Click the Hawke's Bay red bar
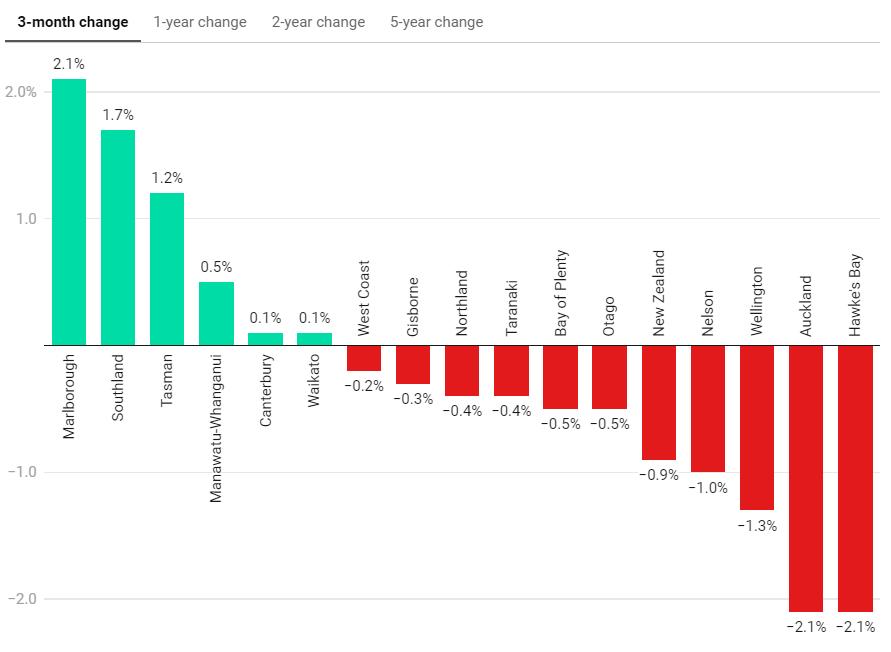891x652 pixels. point(855,478)
